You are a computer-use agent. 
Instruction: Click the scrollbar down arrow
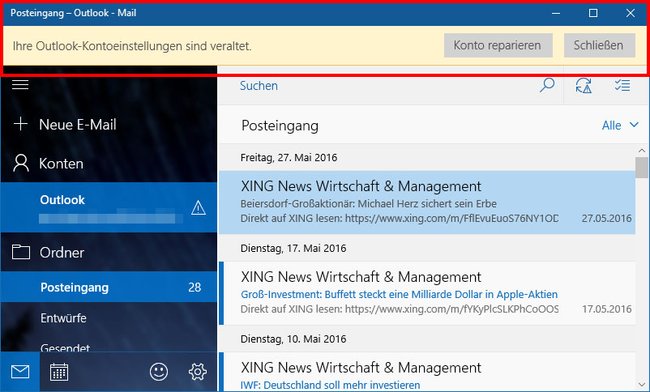(642, 385)
